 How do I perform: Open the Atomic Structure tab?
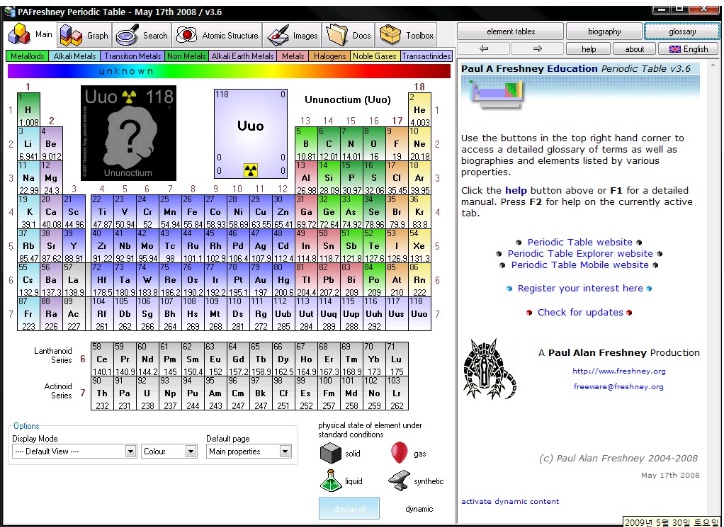click(217, 35)
